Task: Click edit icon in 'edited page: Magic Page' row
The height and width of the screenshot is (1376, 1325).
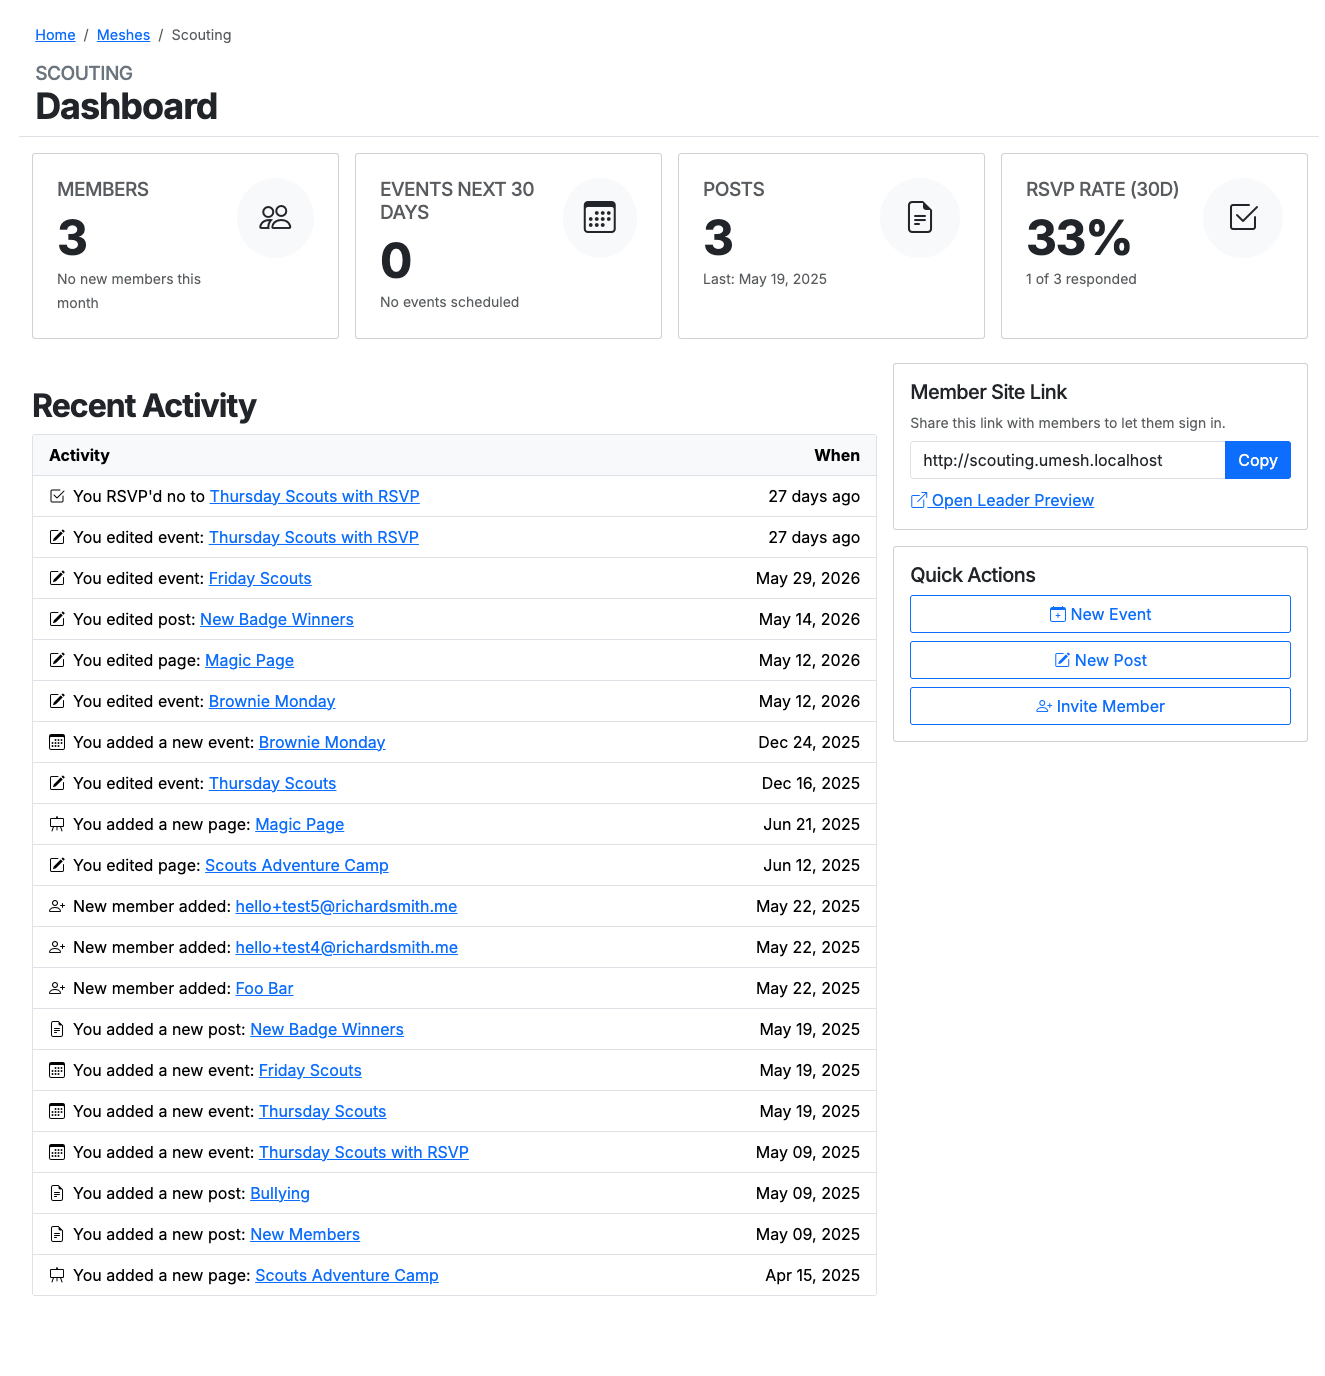Action: point(57,660)
